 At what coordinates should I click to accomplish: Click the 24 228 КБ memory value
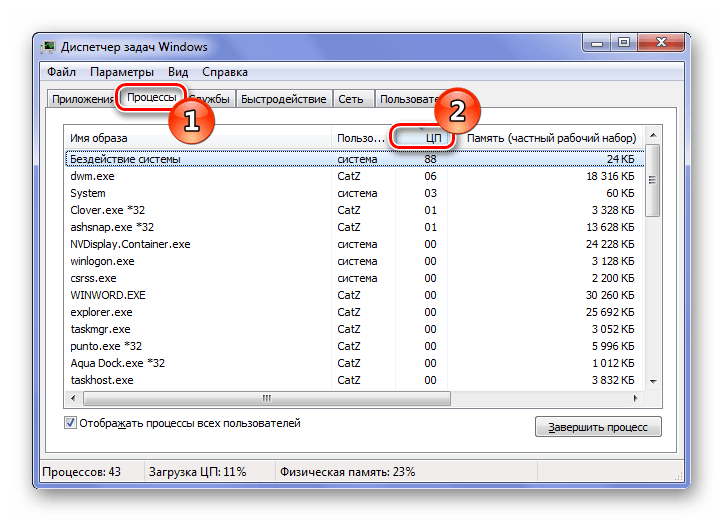(x=610, y=244)
